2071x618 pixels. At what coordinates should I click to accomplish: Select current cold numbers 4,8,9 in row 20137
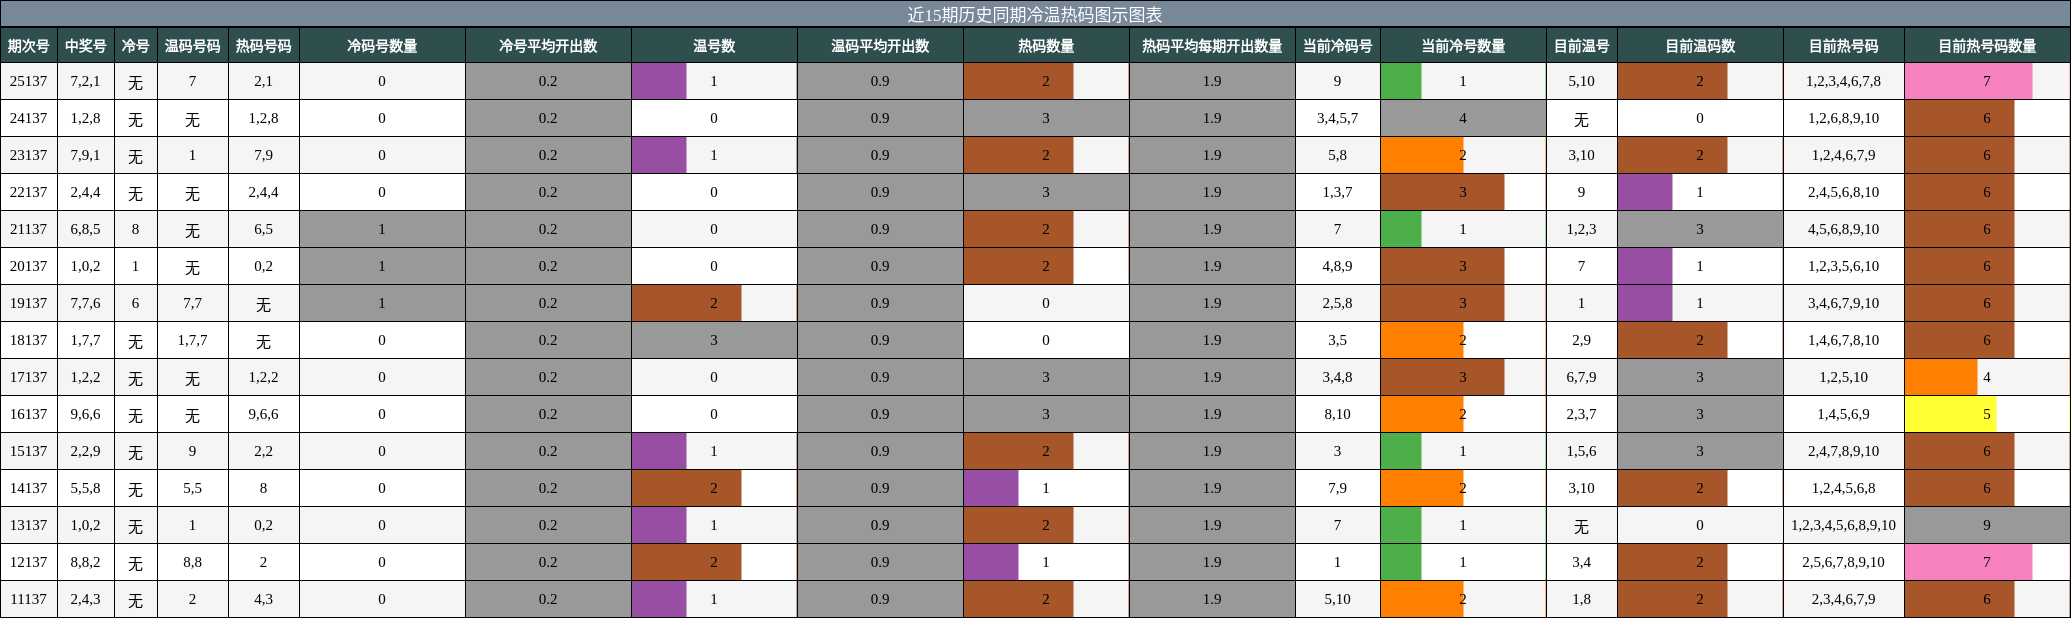point(1337,266)
